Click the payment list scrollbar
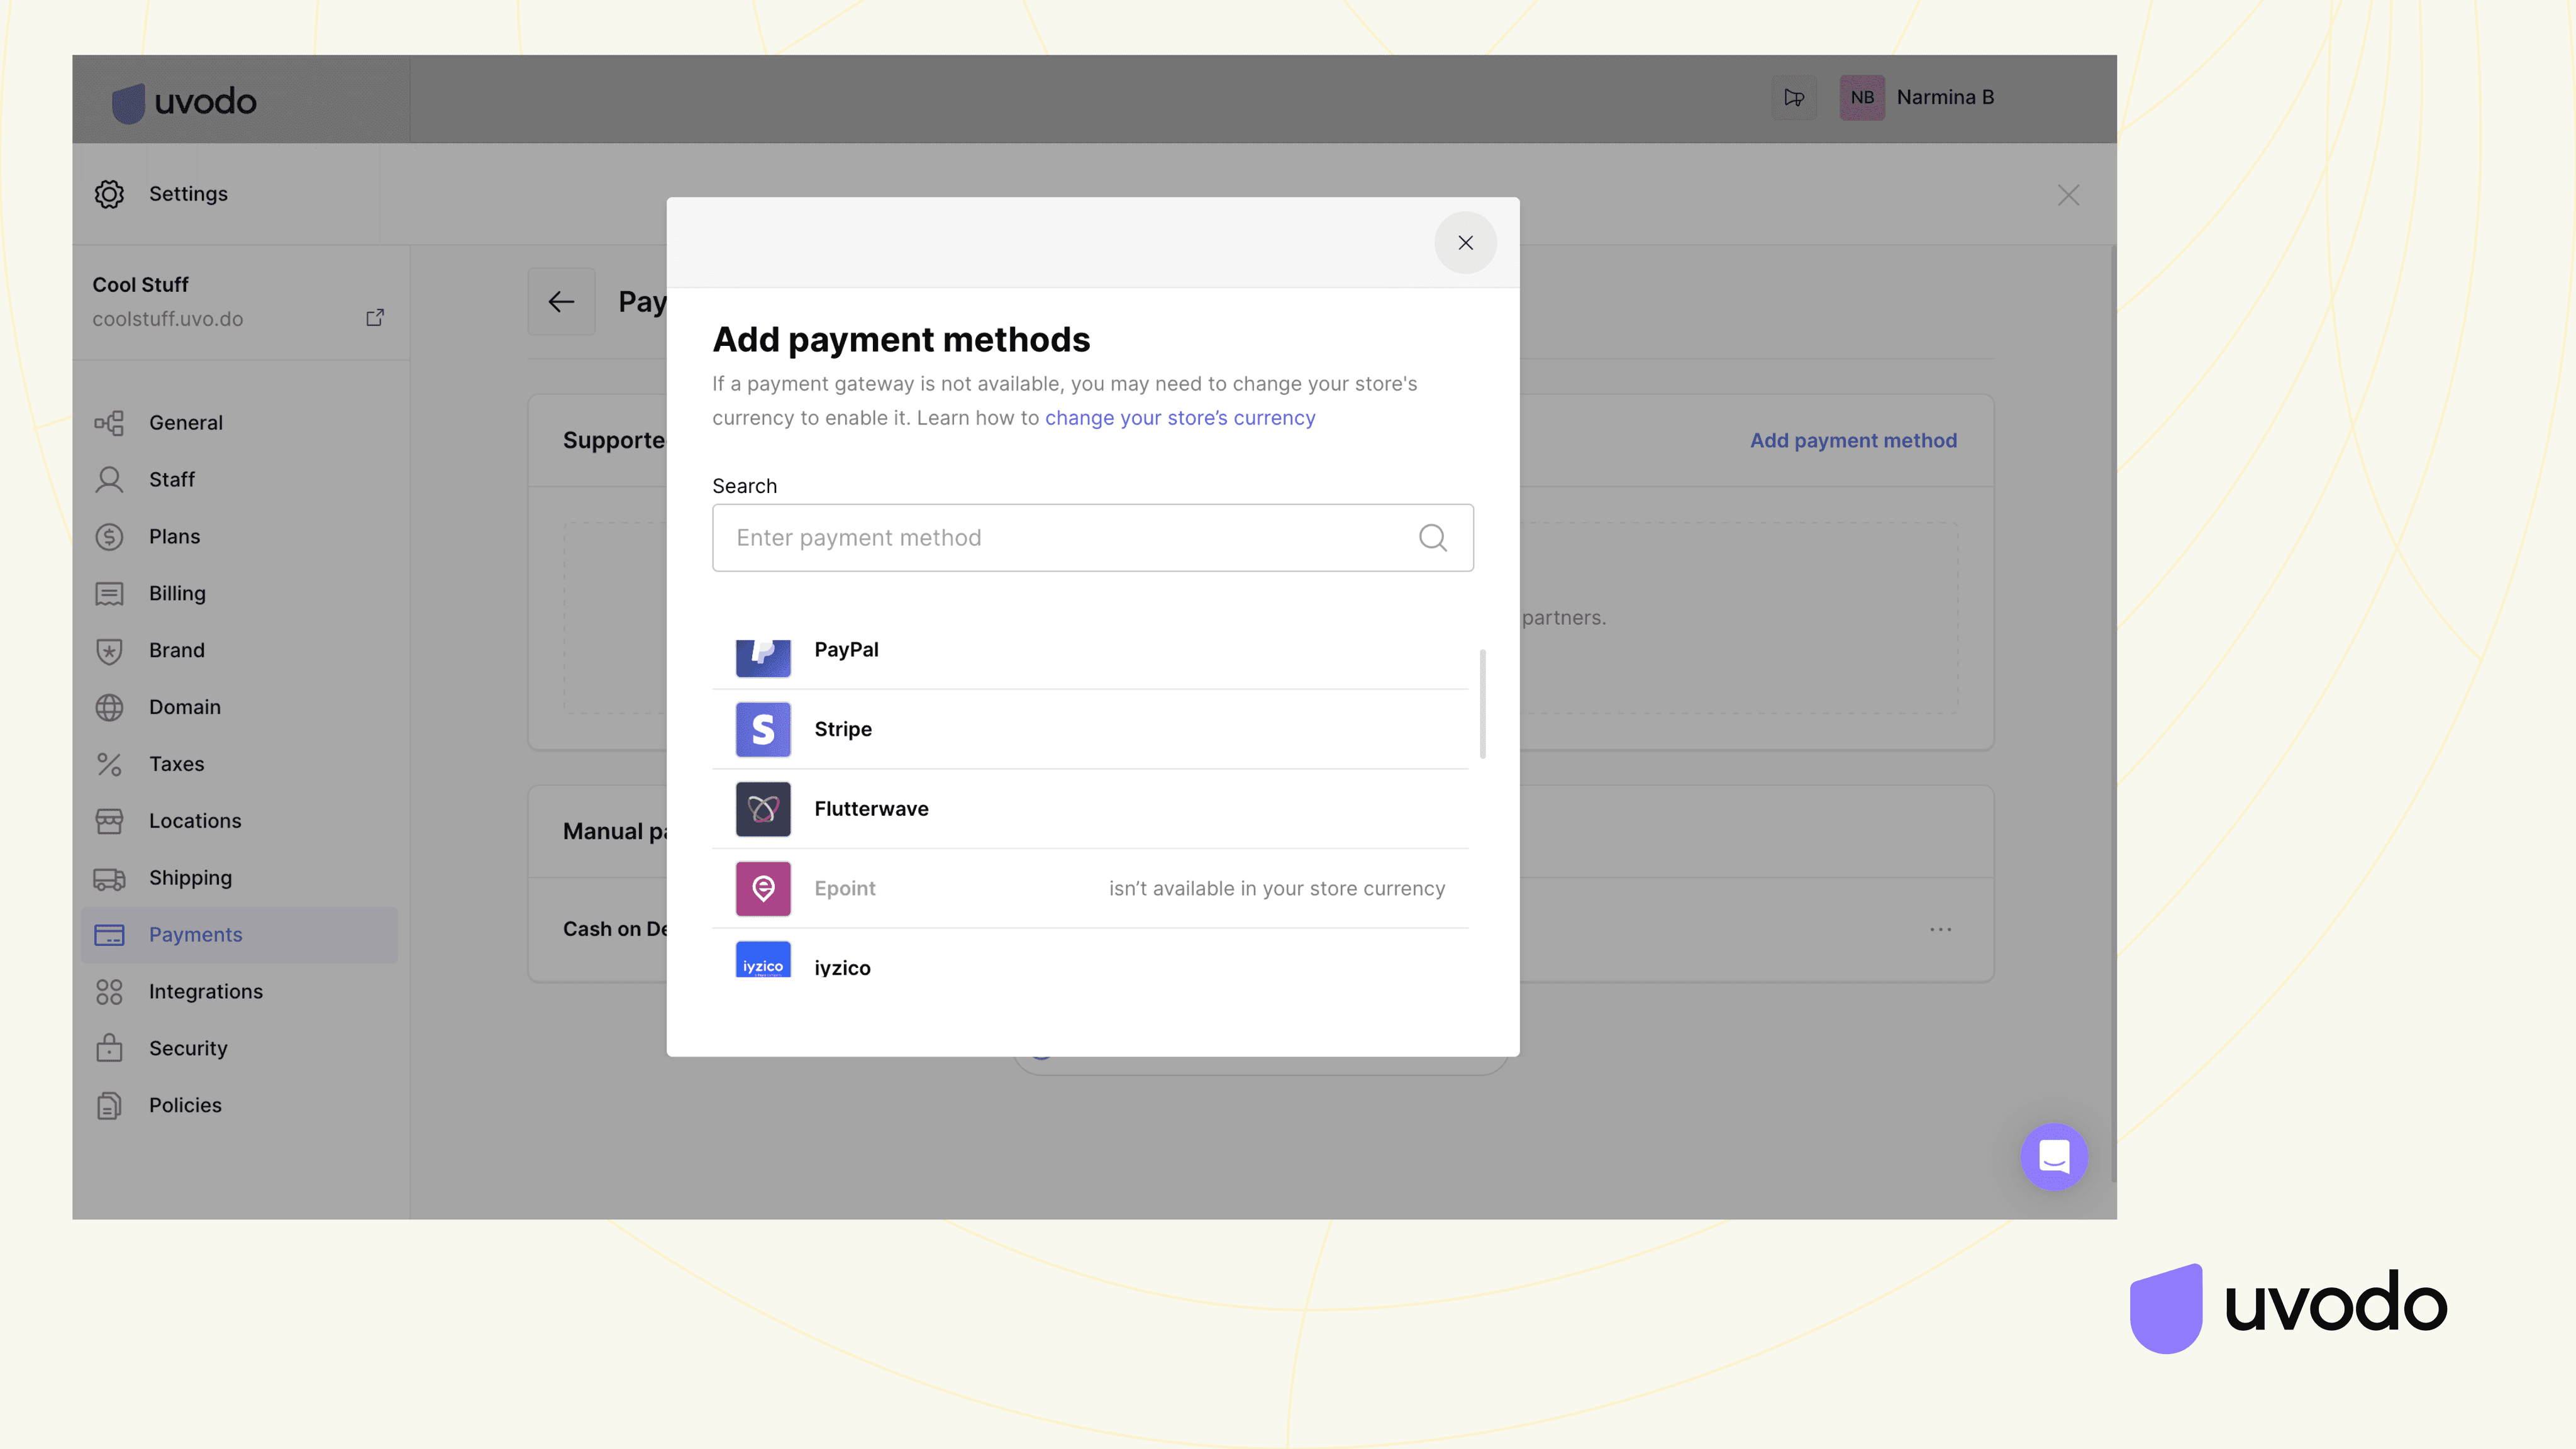Image resolution: width=2576 pixels, height=1449 pixels. 1482,704
